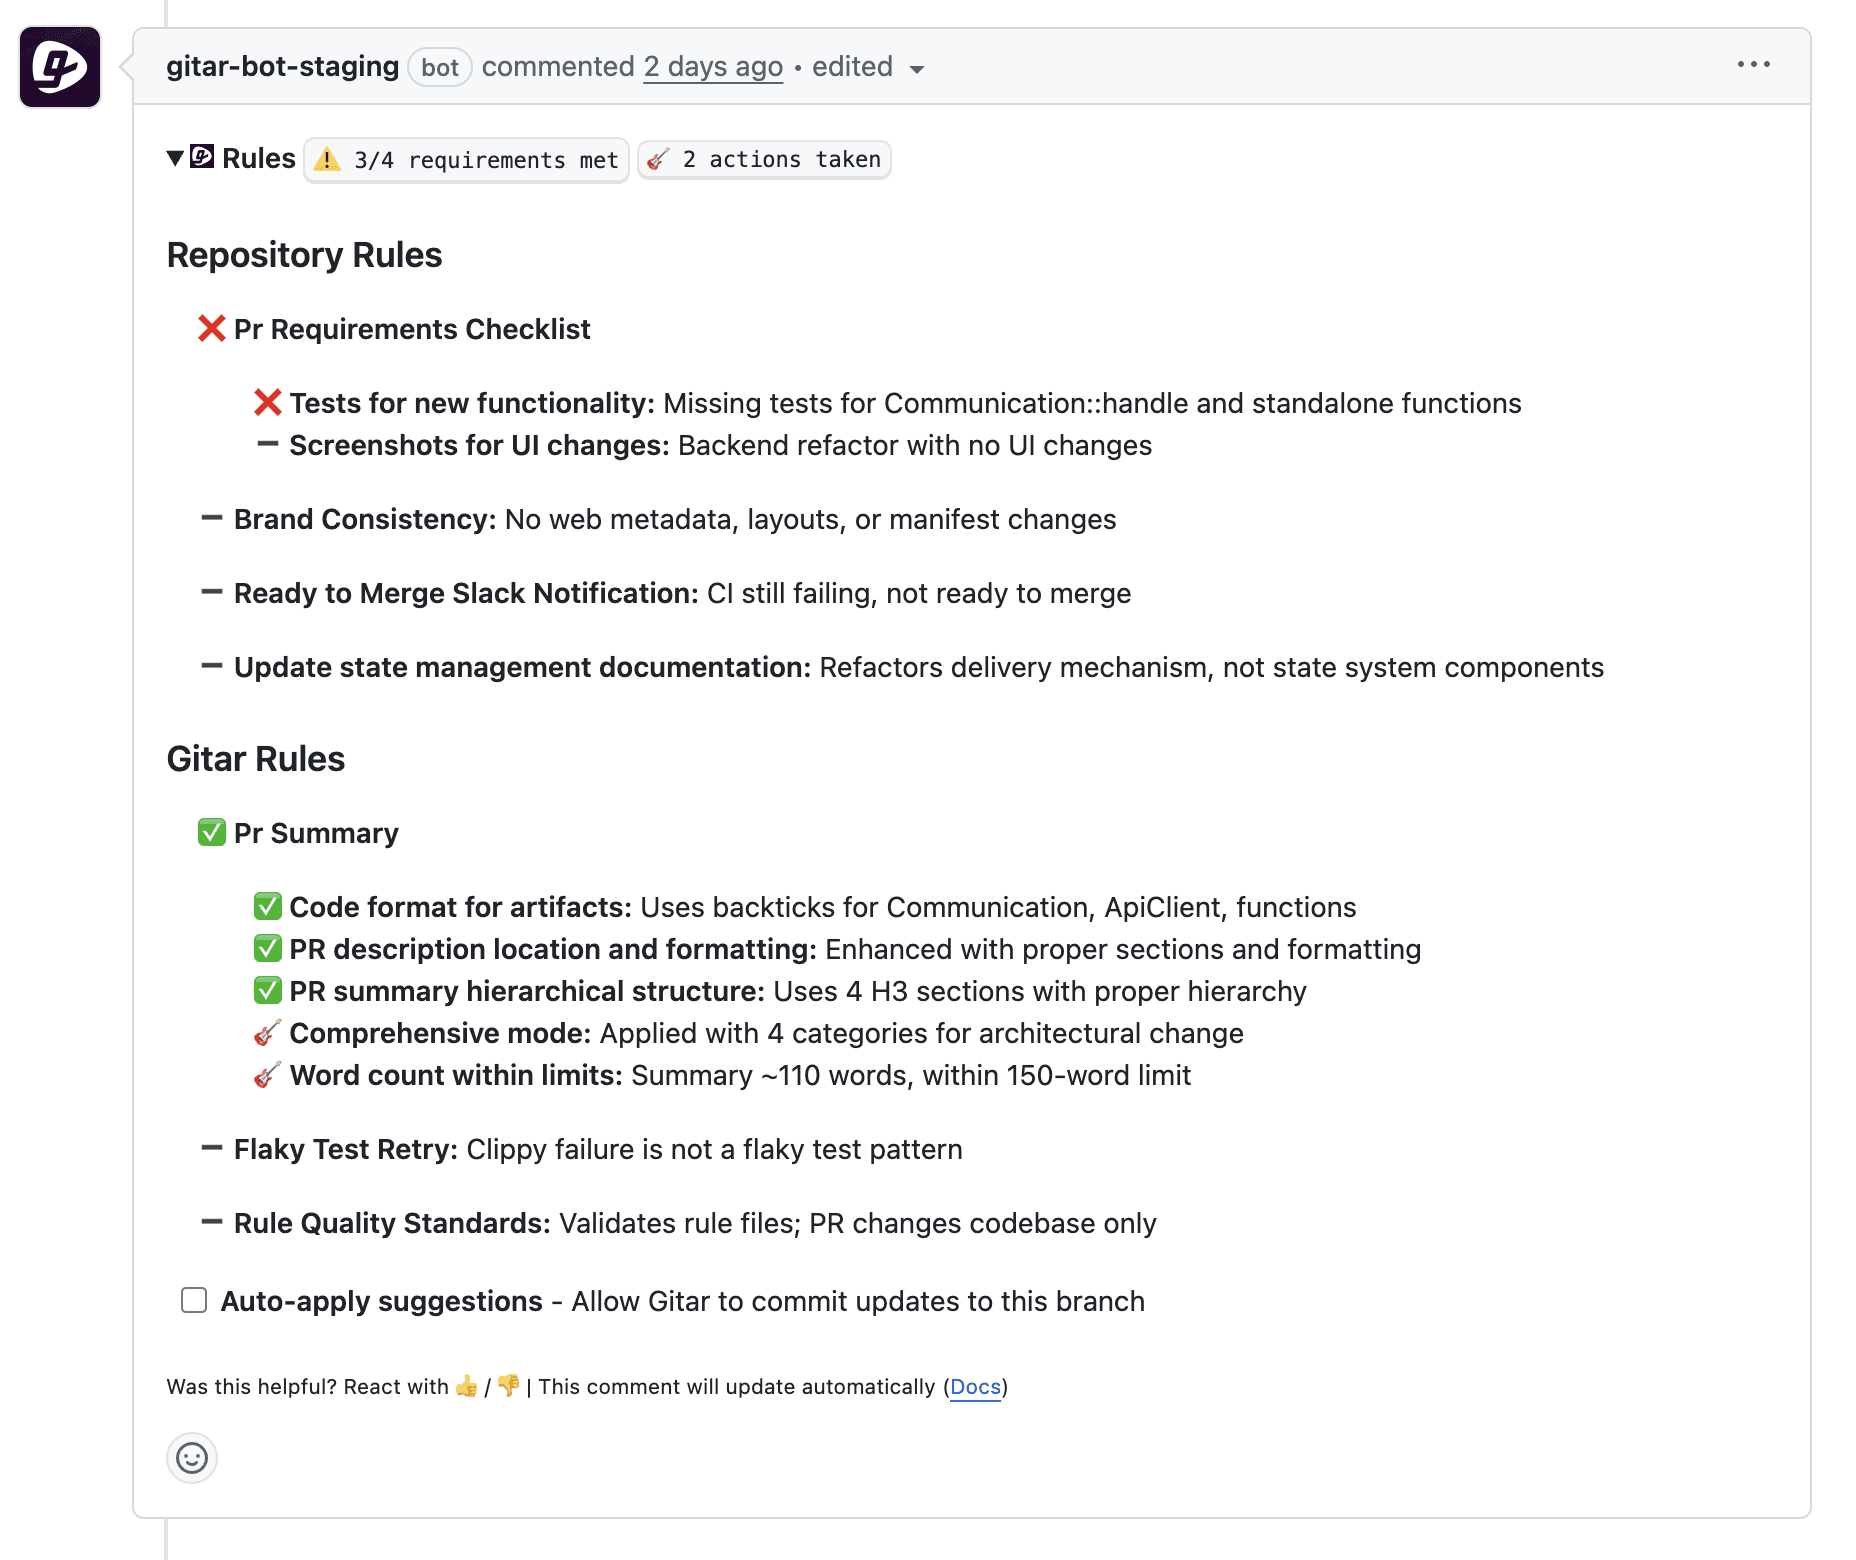The image size is (1856, 1560).
Task: Collapse the Rules disclosure triangle
Action: click(x=175, y=158)
